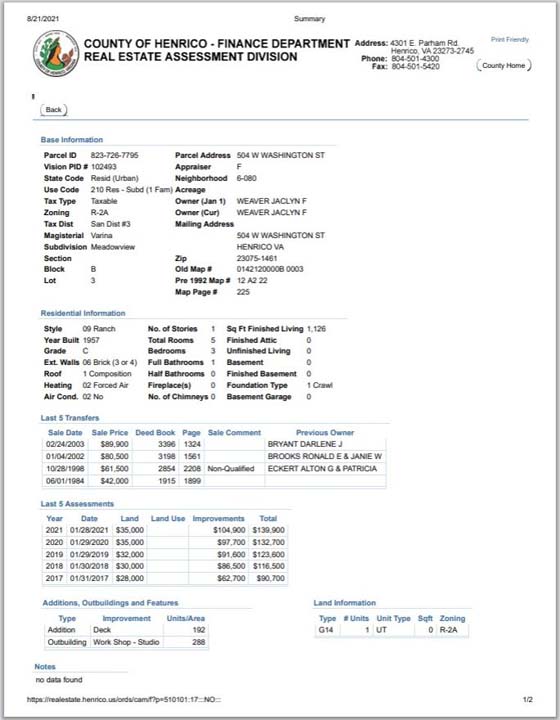Select Old Map # value 0142120000B 0003
Screen dimensions: 560x720
pyautogui.click(x=270, y=269)
